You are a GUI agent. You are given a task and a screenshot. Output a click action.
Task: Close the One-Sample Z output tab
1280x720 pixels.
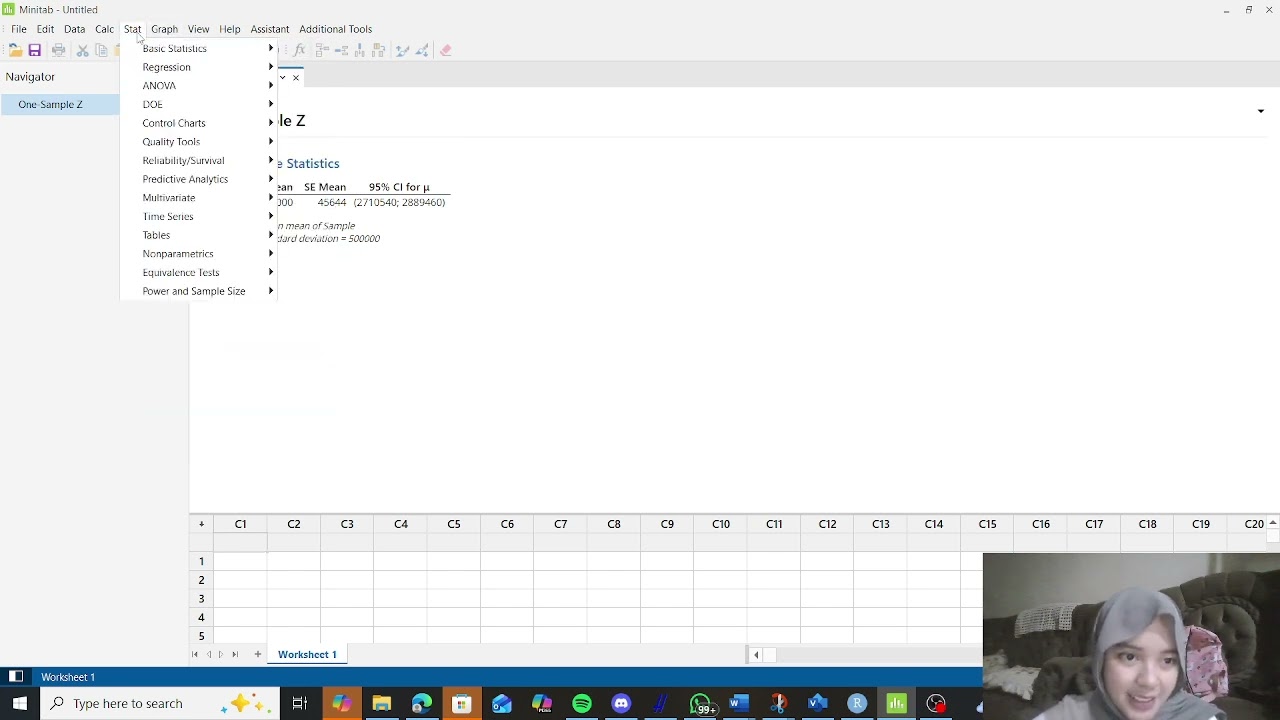pos(296,77)
